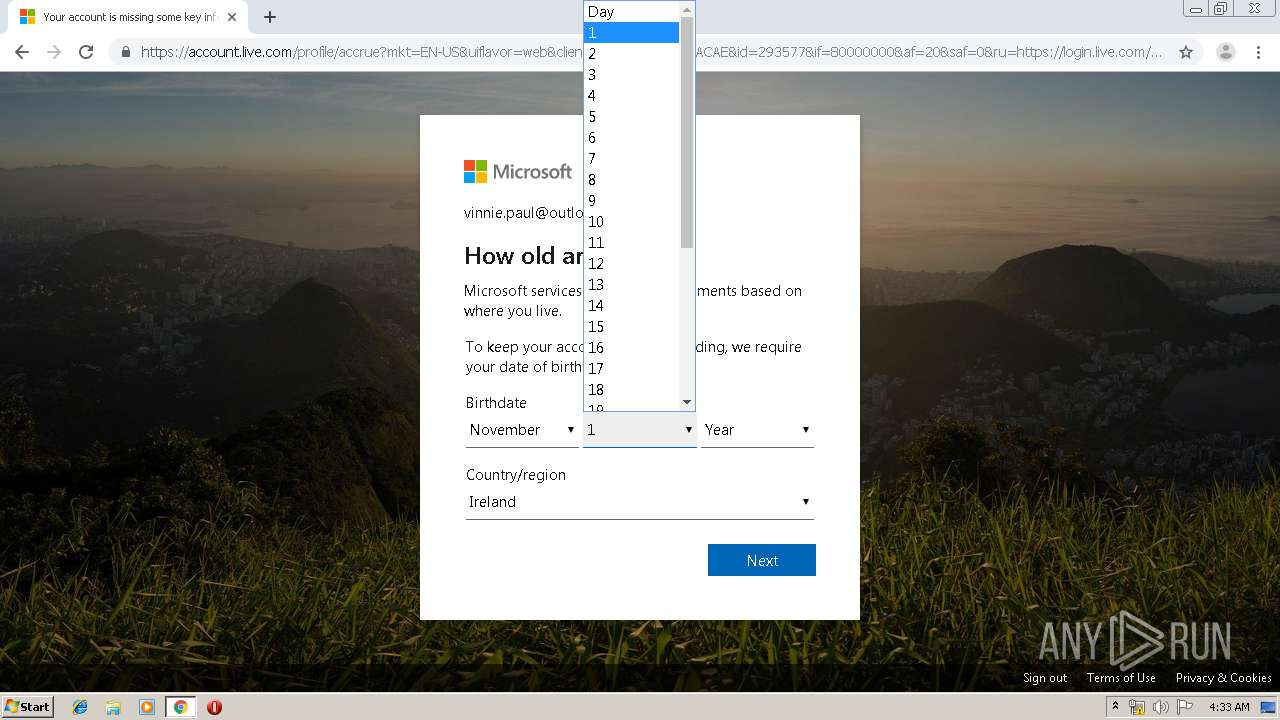The height and width of the screenshot is (720, 1280).
Task: Choose day 3 in the list
Action: click(631, 75)
